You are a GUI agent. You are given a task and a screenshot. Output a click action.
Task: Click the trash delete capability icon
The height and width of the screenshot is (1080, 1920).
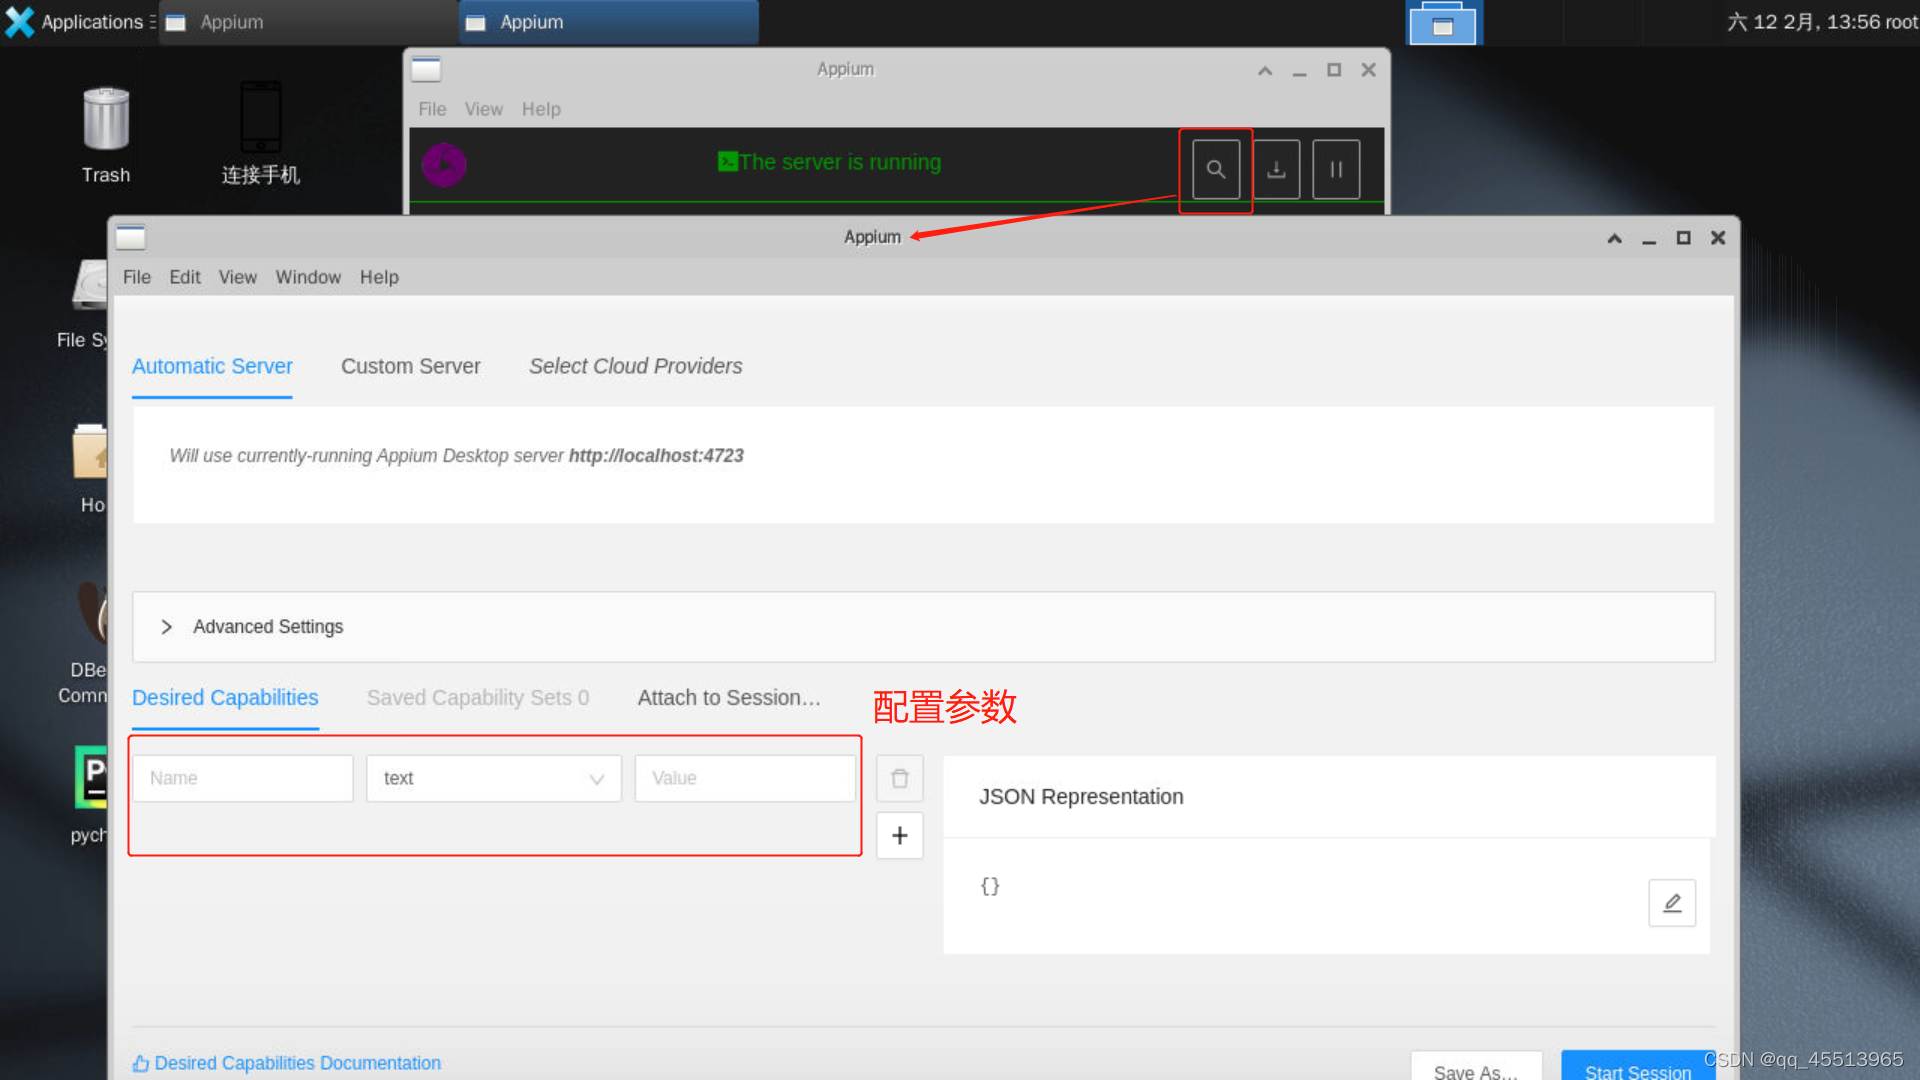[x=899, y=778]
